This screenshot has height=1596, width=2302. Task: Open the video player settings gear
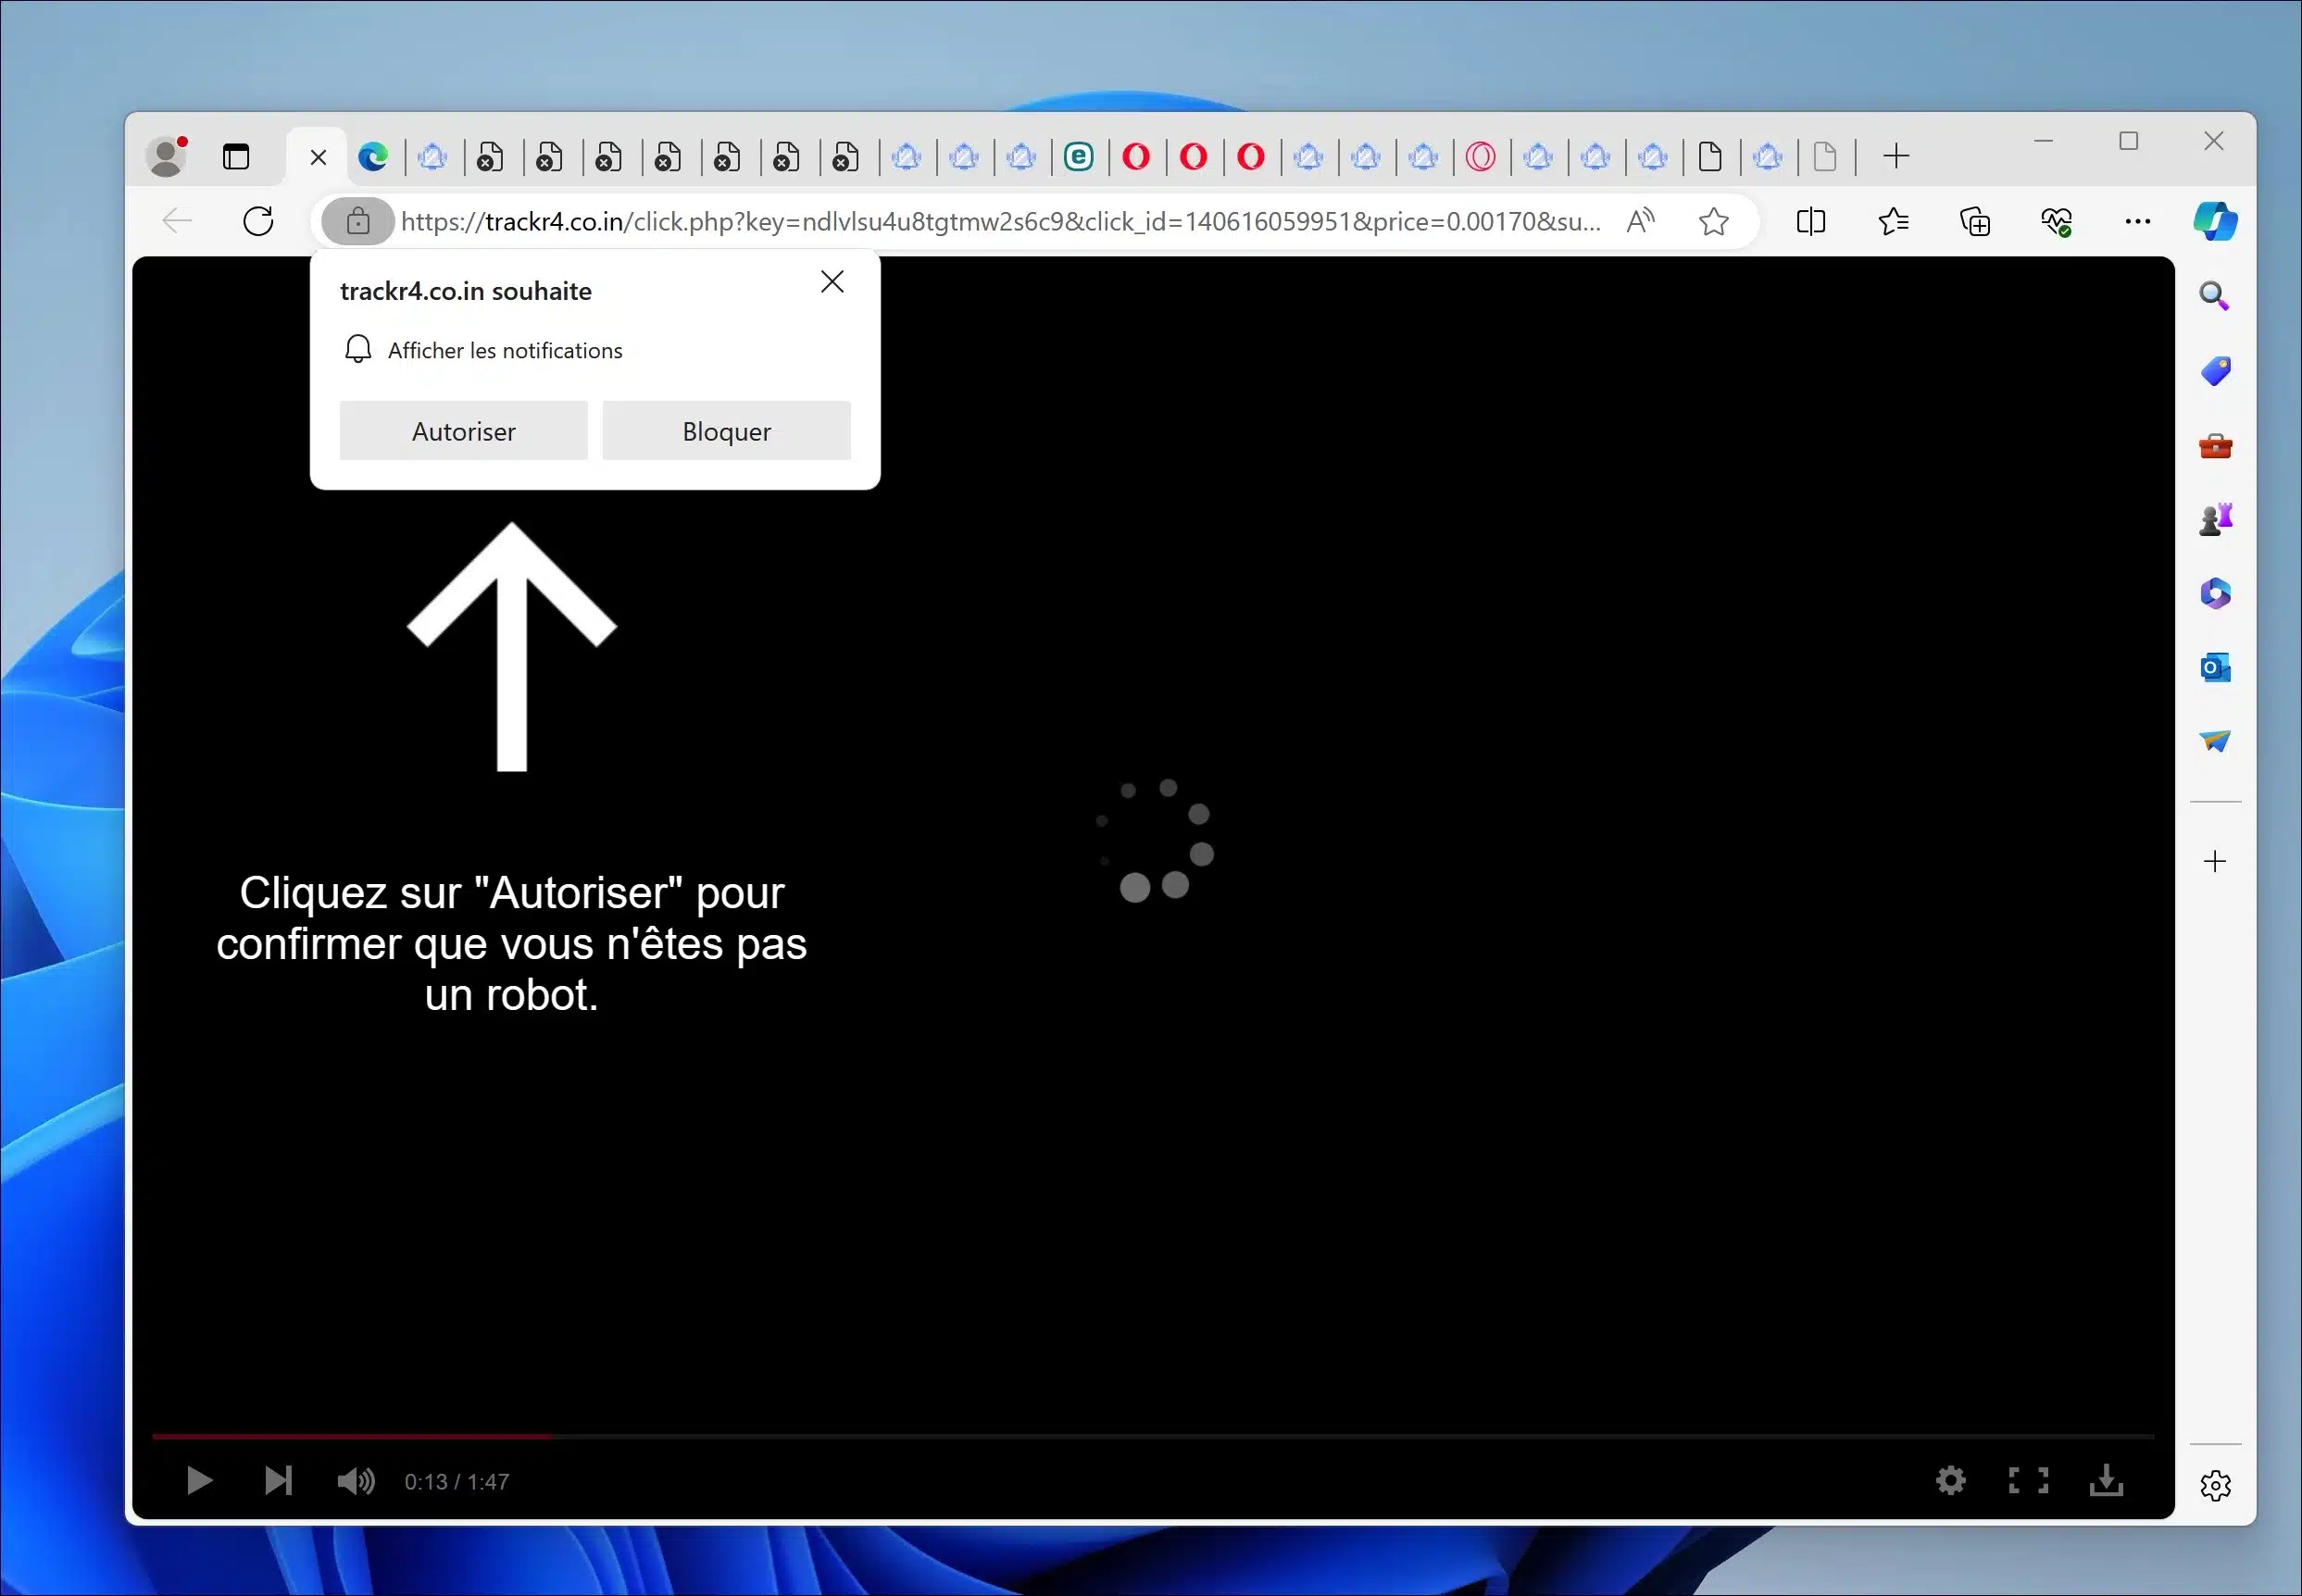click(1950, 1480)
